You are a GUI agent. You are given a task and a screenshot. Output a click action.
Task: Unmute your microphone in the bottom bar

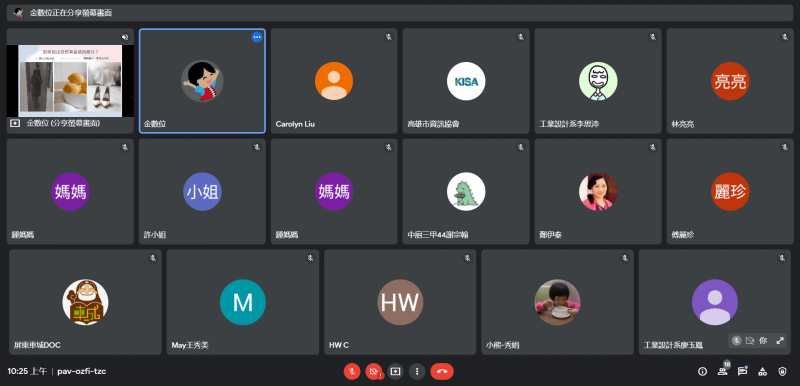352,371
